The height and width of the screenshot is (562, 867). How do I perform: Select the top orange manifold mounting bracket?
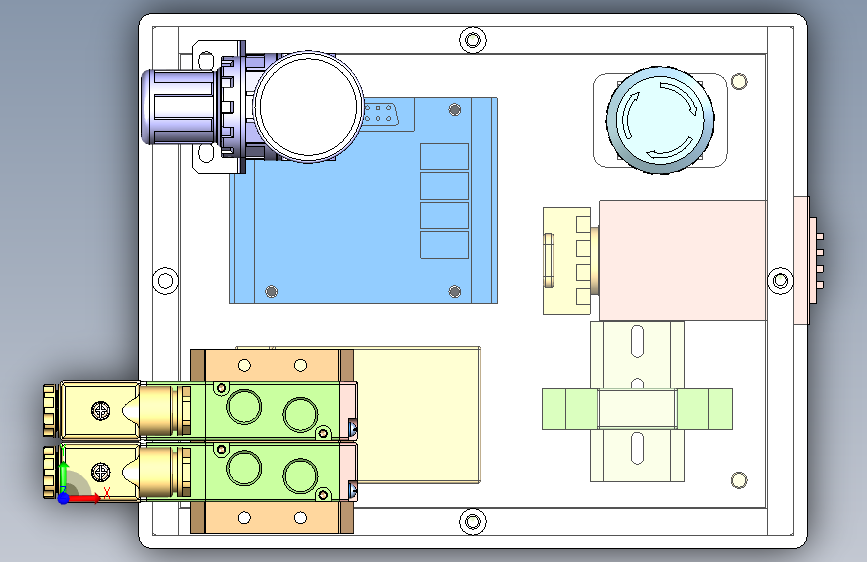(271, 366)
